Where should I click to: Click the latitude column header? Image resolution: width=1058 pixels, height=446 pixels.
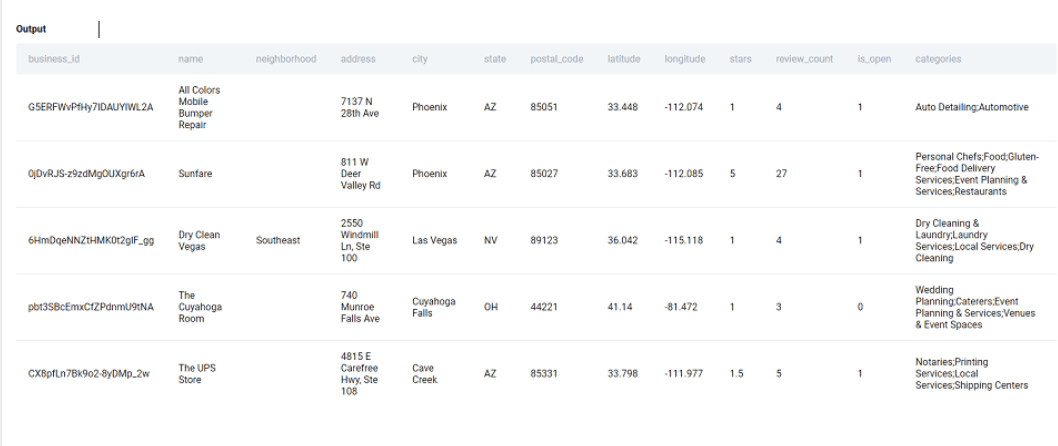tap(624, 59)
